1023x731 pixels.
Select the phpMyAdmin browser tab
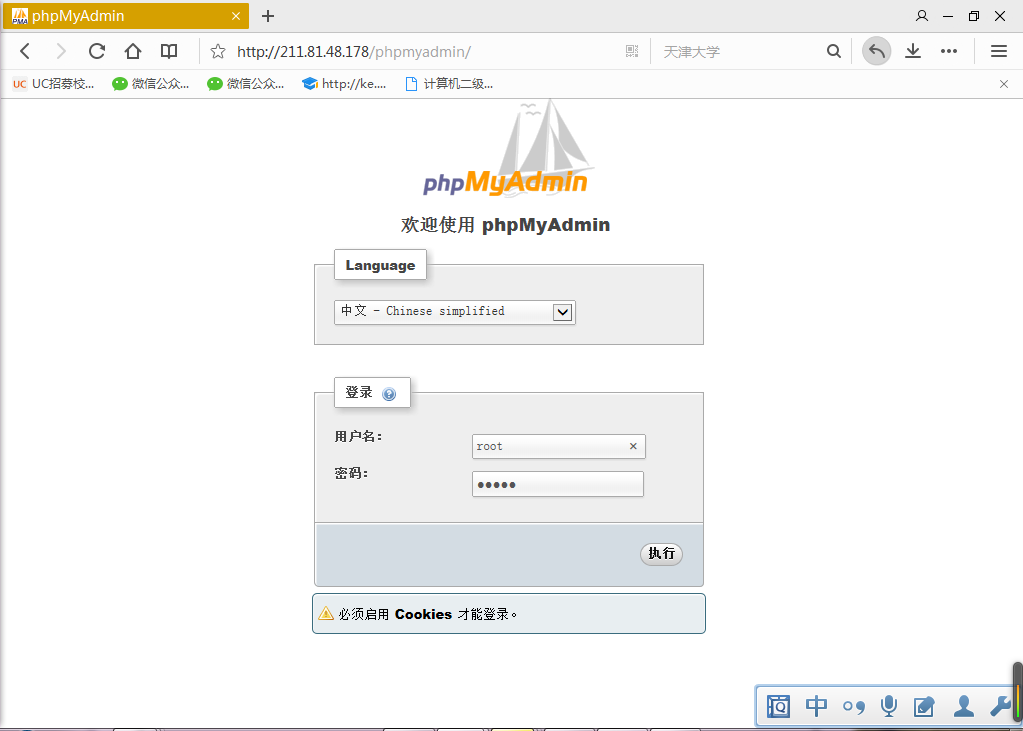tap(125, 16)
